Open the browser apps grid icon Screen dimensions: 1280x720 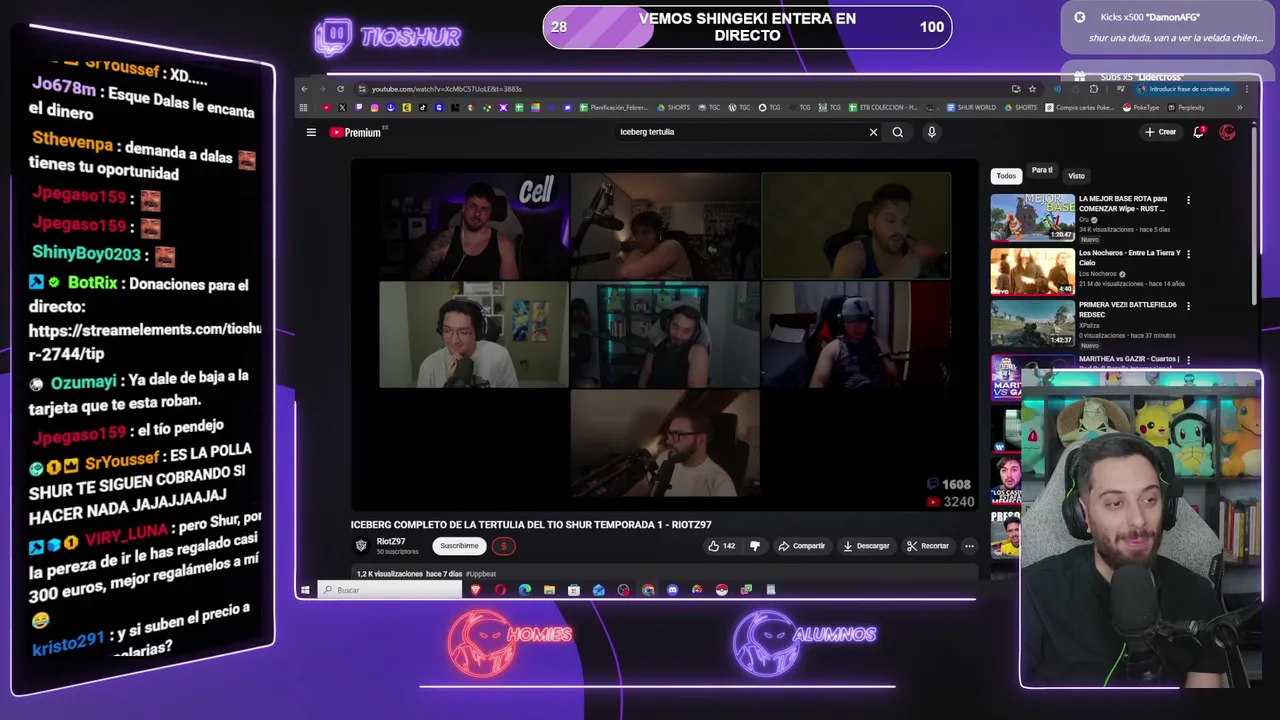(x=304, y=108)
